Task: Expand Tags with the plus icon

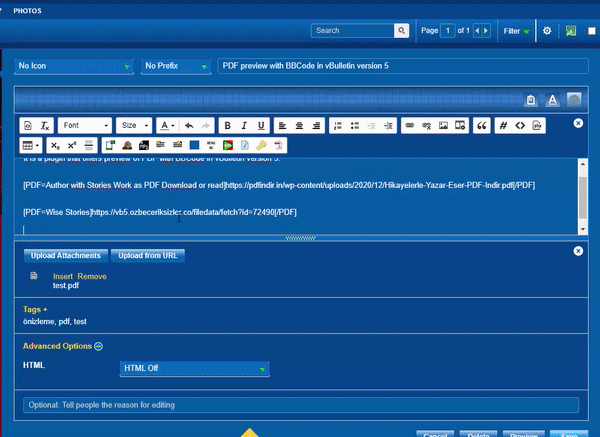Action: (45, 309)
